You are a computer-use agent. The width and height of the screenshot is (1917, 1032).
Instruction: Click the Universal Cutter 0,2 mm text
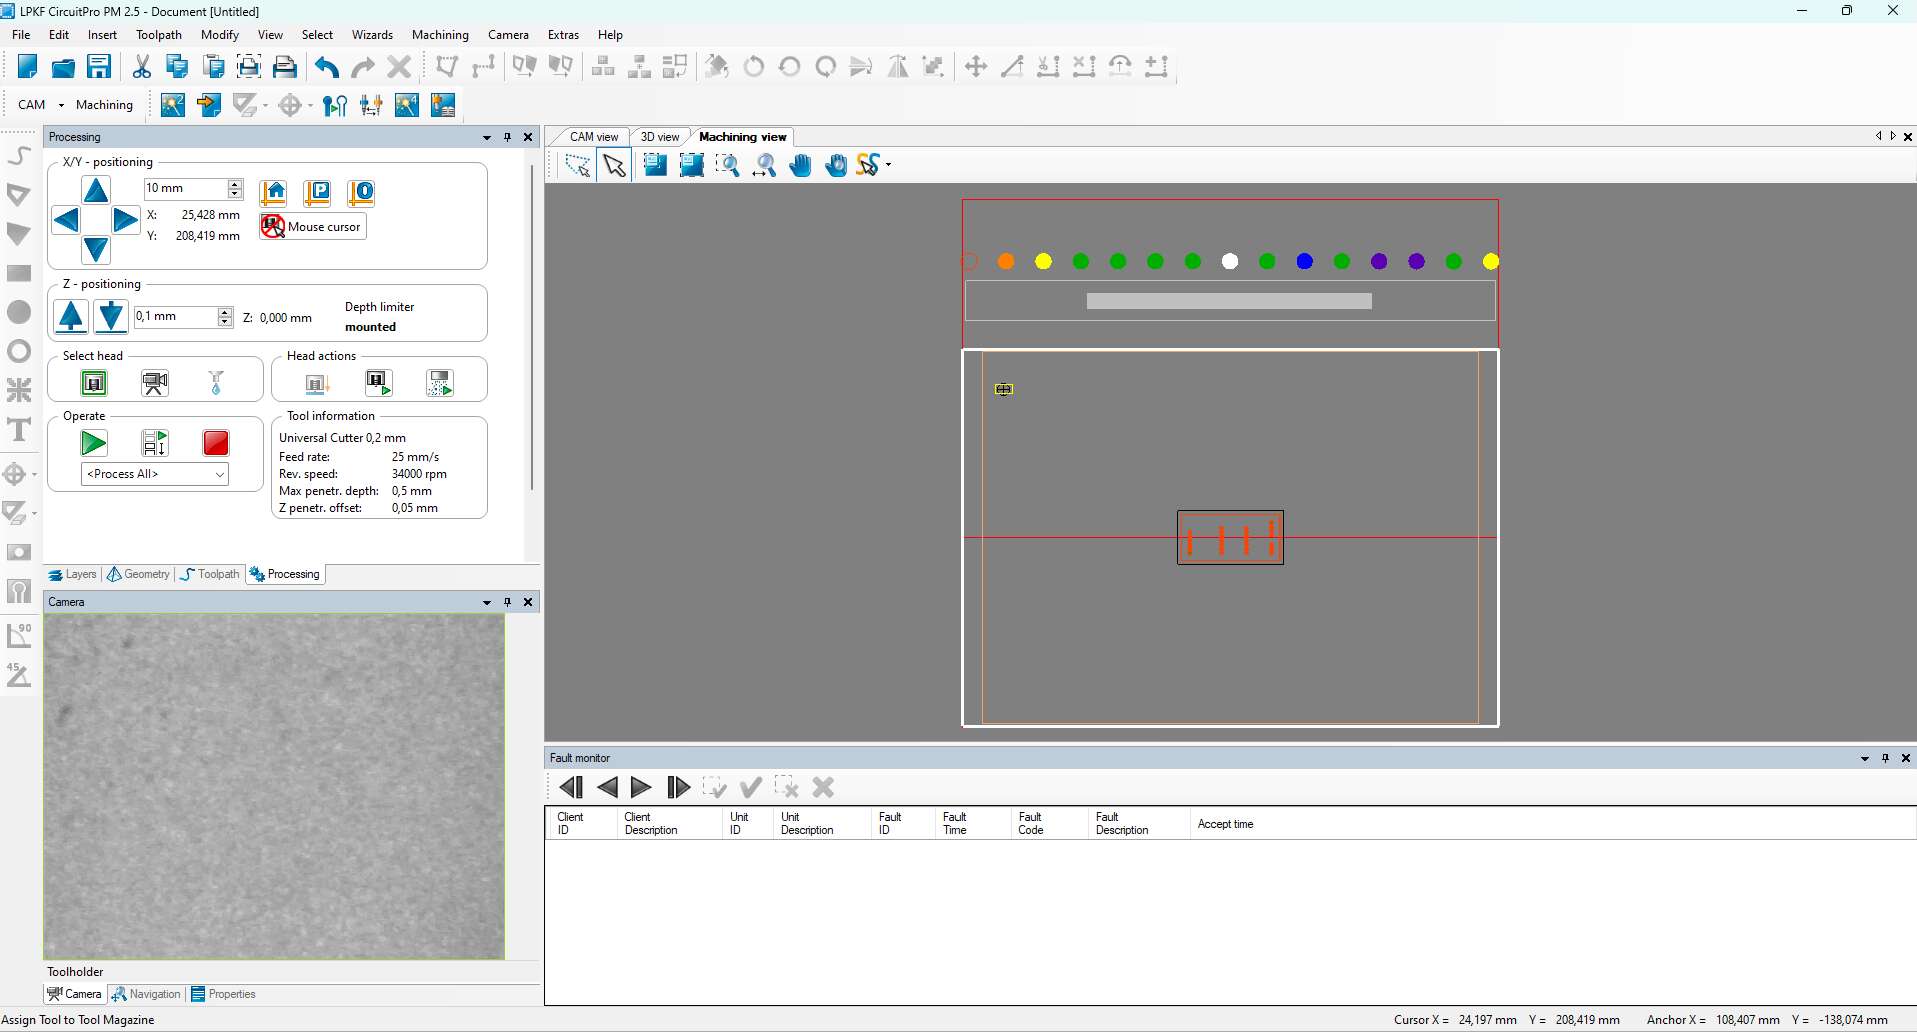pos(342,438)
